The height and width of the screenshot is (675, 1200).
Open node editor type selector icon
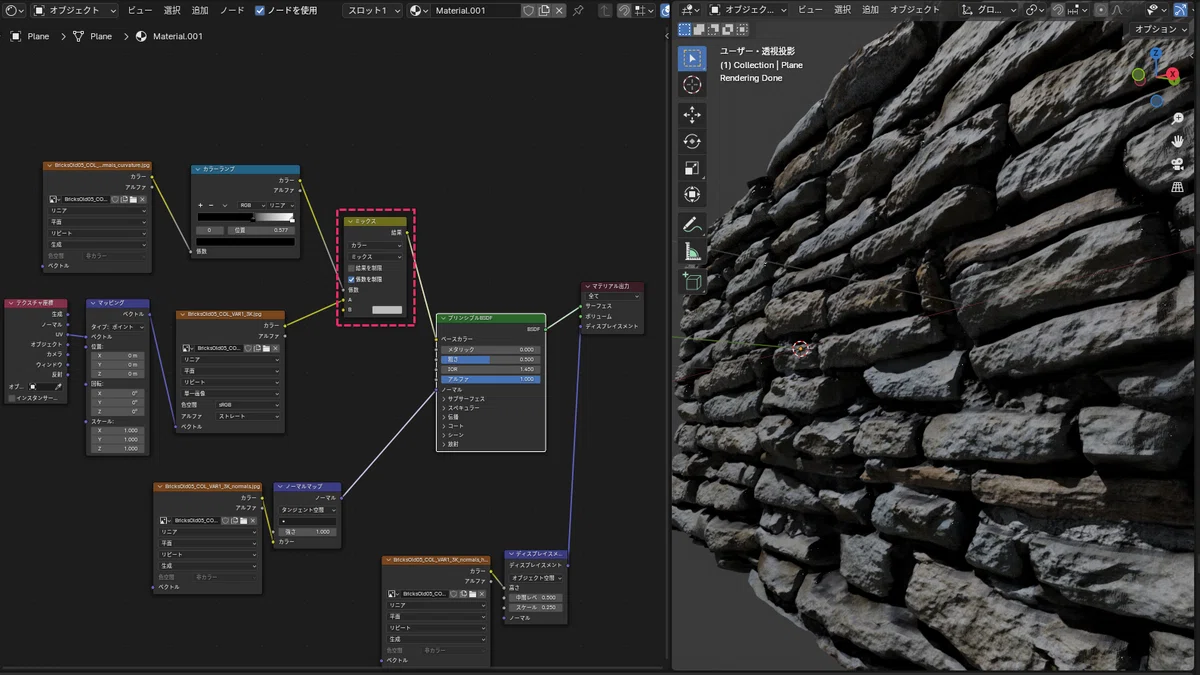13,10
